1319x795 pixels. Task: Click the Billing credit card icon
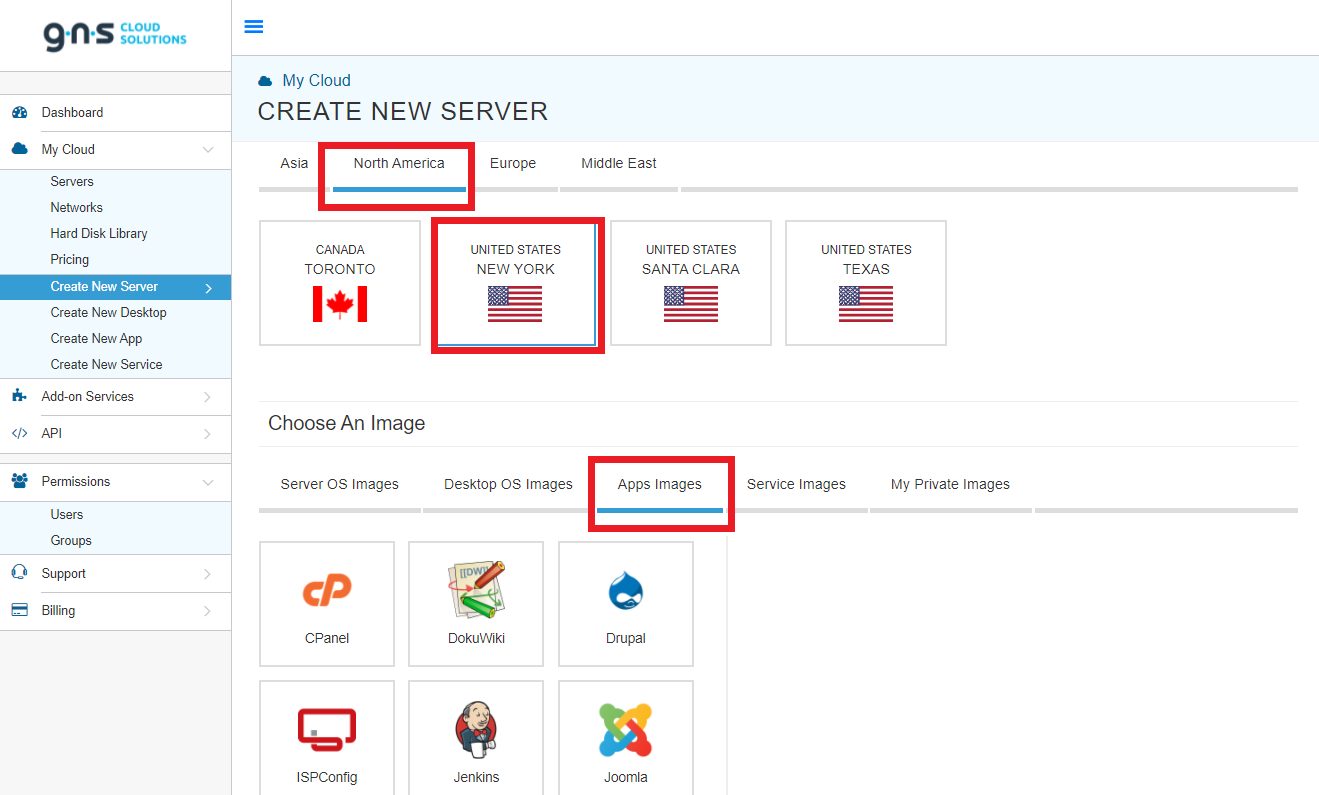coord(19,611)
